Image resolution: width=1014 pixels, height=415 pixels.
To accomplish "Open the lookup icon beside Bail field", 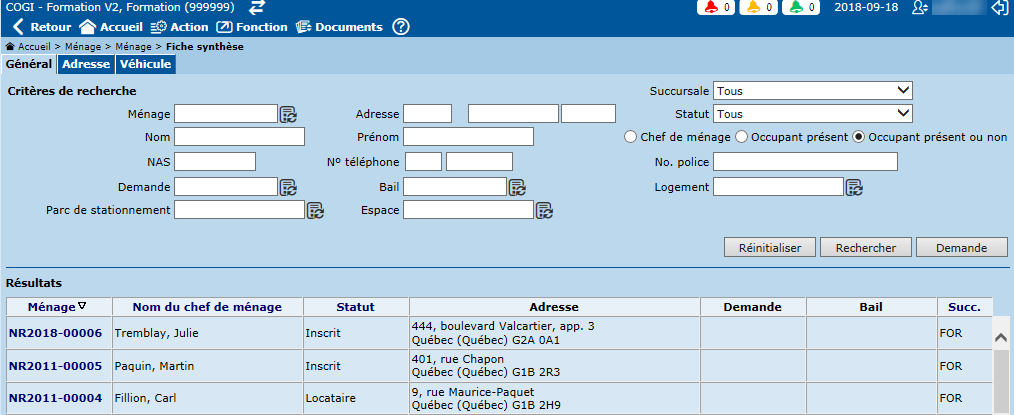I will (517, 187).
